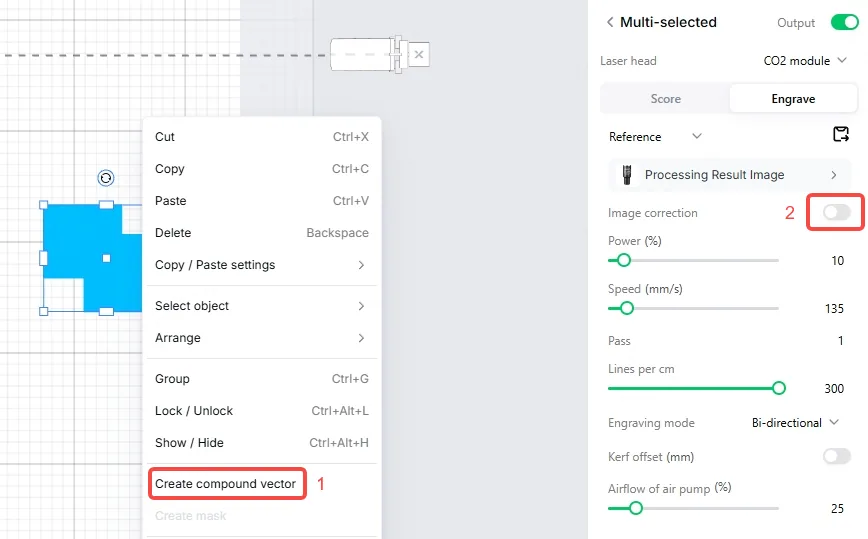Screen dimensions: 868x539
Task: Click the save parameters icon next to Reference
Action: [x=841, y=134]
